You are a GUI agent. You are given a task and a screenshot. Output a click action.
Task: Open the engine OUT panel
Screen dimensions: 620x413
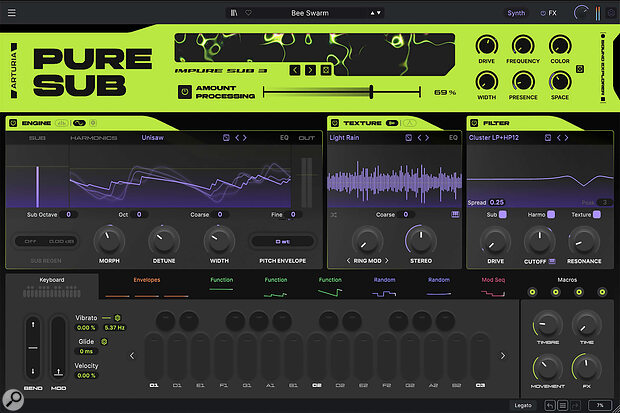(306, 138)
